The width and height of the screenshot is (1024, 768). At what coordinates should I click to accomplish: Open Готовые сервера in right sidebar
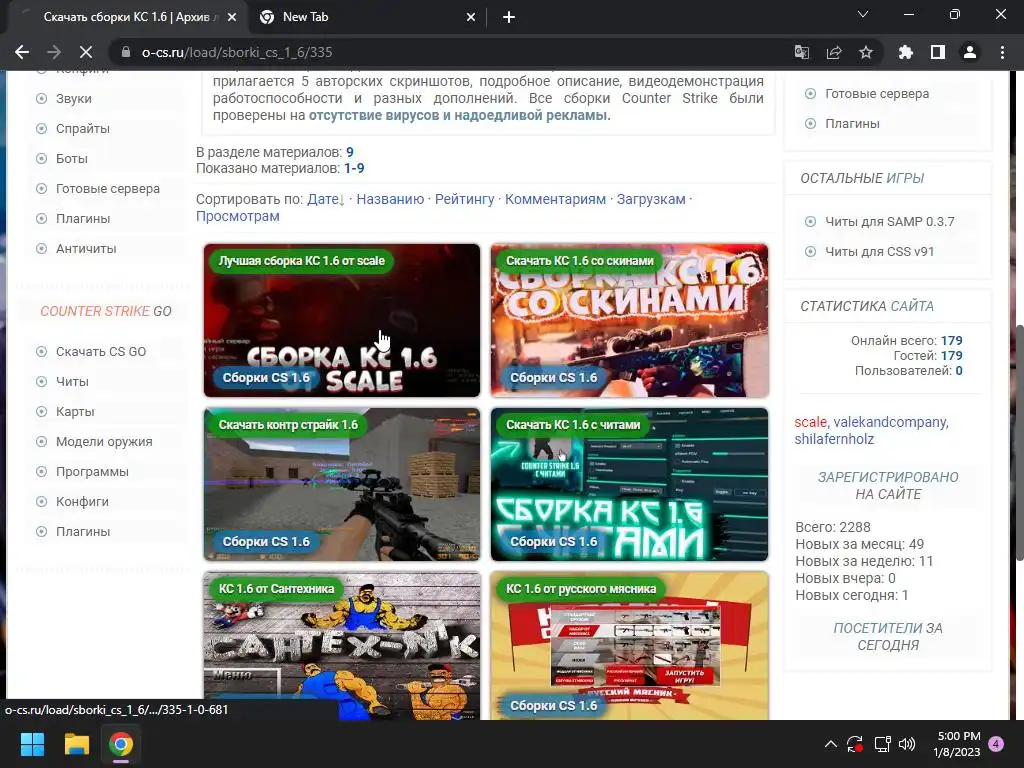coord(877,94)
